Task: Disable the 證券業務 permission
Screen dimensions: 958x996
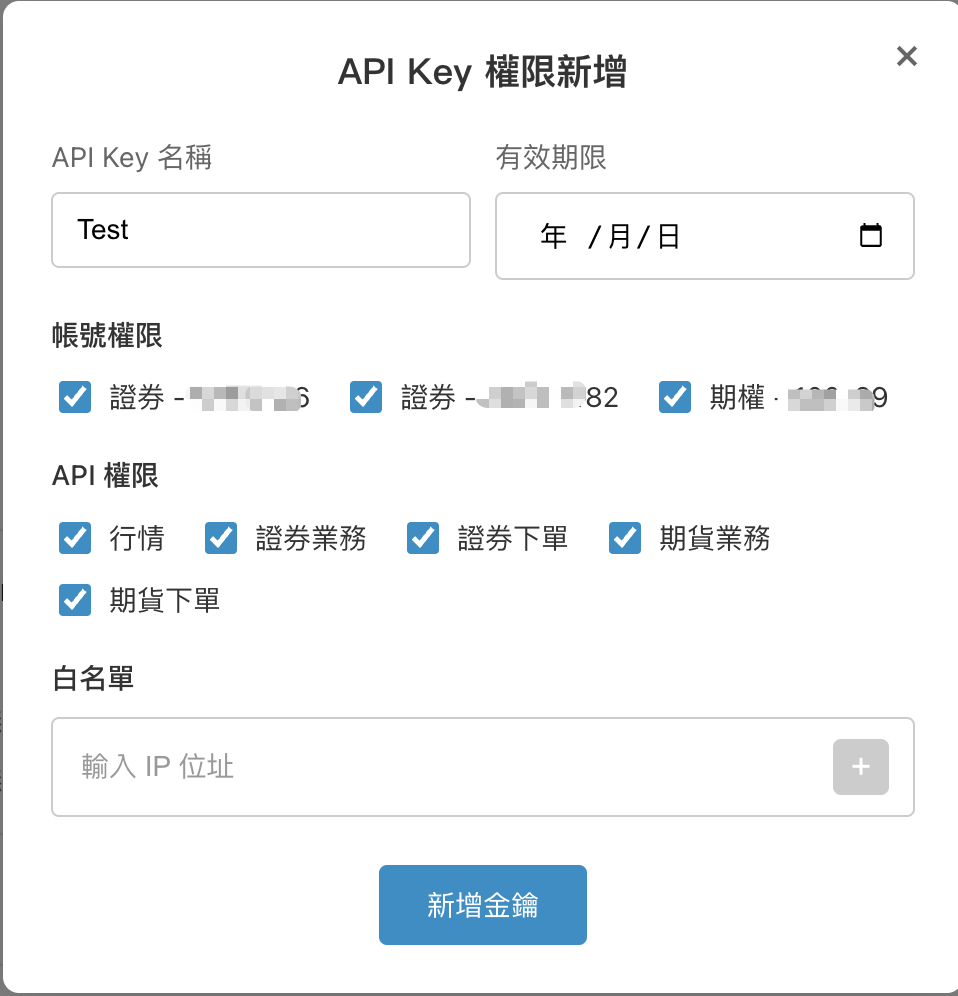Action: (x=221, y=538)
